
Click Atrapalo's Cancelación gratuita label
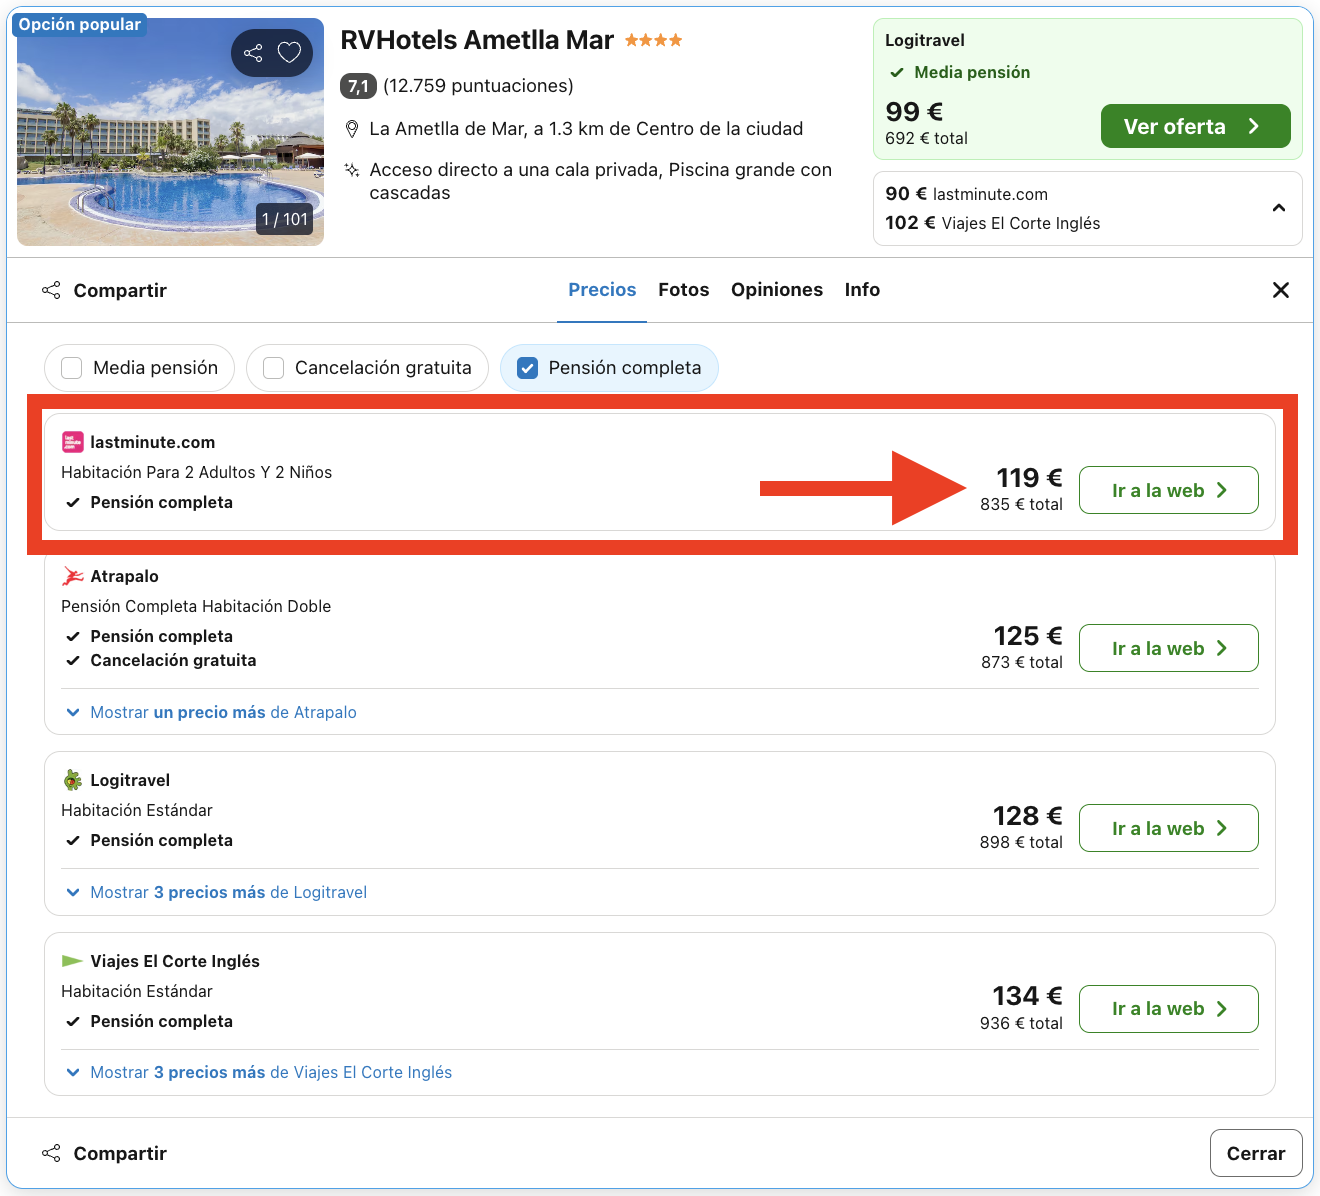coord(173,660)
